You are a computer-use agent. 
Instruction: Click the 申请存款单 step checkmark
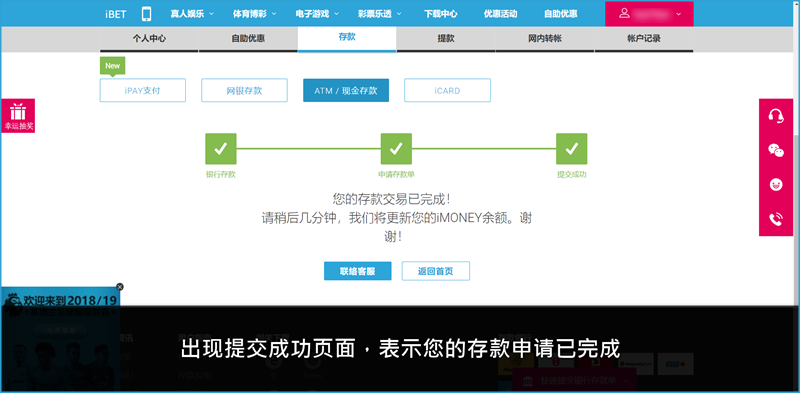(x=396, y=149)
